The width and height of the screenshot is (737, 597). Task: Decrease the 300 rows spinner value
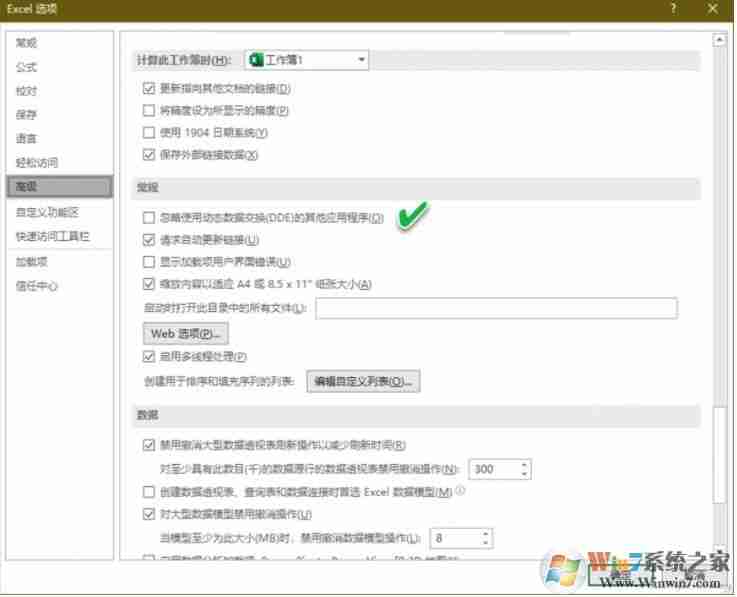pyautogui.click(x=525, y=474)
